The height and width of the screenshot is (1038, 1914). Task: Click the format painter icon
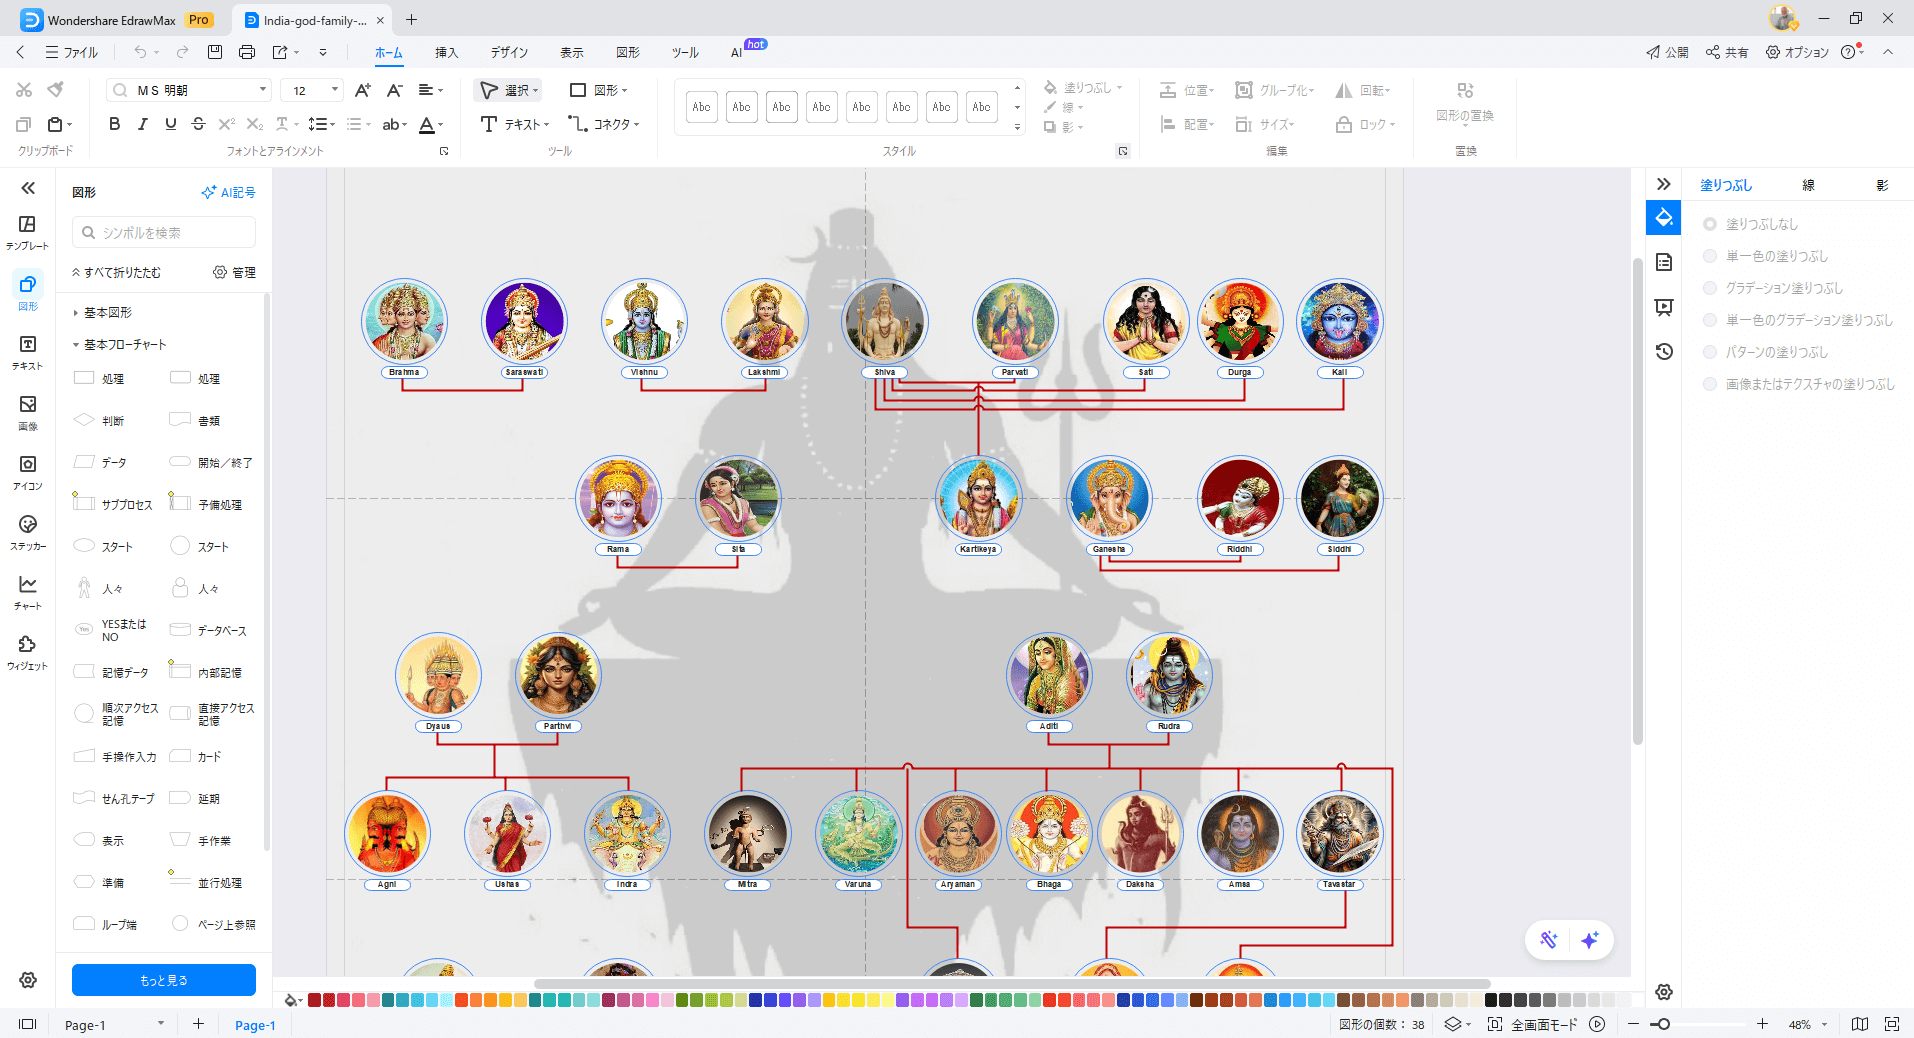pos(56,90)
